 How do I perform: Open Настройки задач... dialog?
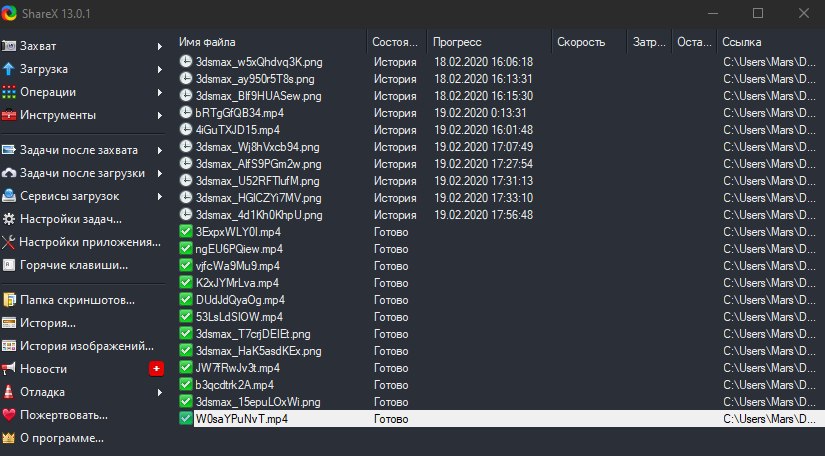(x=83, y=219)
